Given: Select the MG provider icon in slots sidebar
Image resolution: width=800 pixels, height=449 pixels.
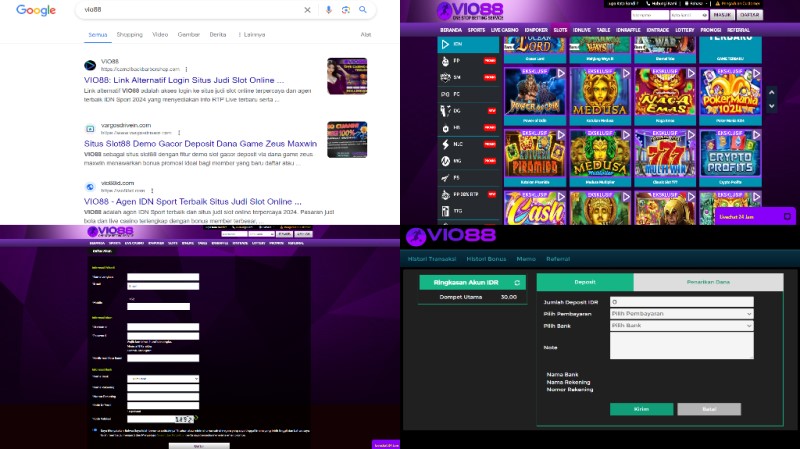Looking at the screenshot, I should (445, 161).
